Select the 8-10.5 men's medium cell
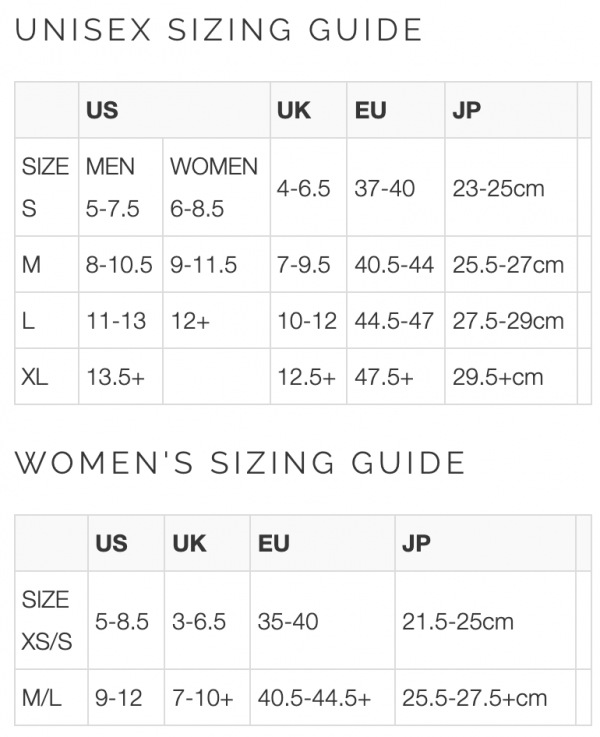The width and height of the screenshot is (600, 737). click(119, 265)
